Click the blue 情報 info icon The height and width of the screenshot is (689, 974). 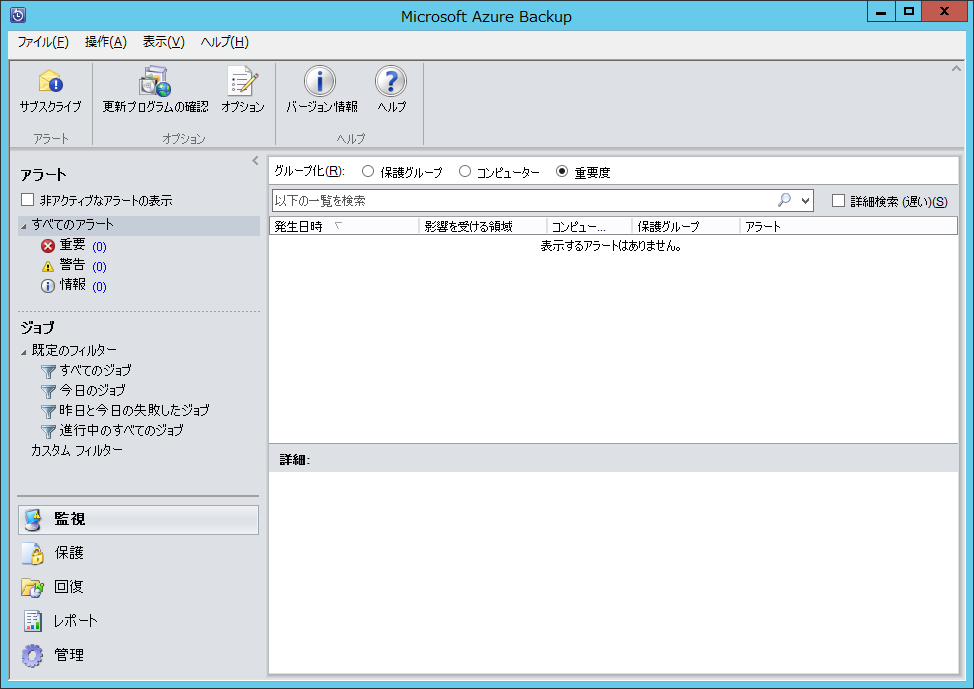[48, 286]
